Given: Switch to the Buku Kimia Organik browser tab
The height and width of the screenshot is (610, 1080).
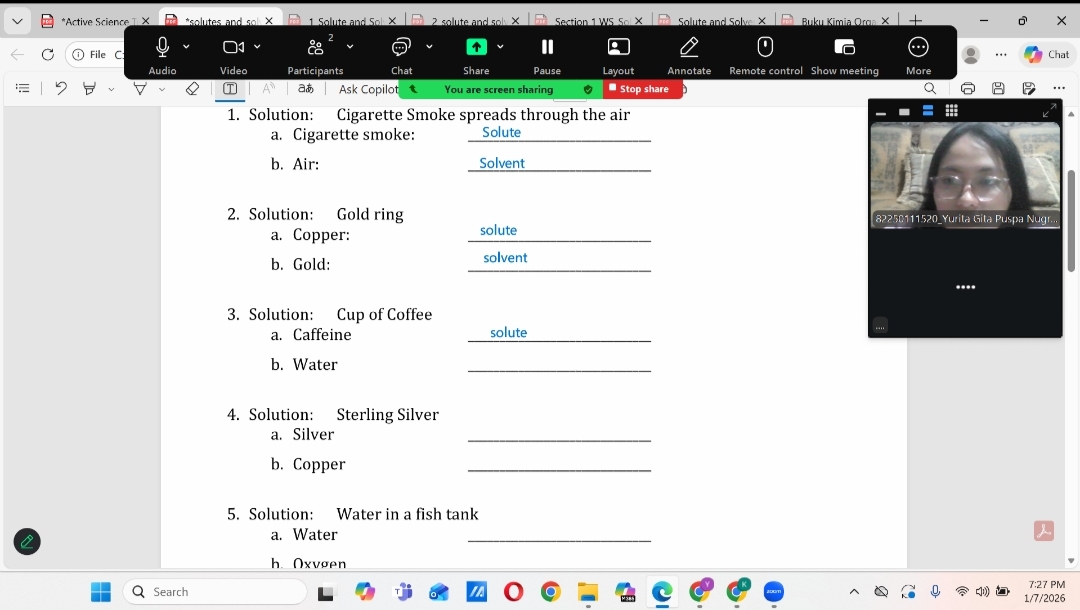Looking at the screenshot, I should click(830, 21).
